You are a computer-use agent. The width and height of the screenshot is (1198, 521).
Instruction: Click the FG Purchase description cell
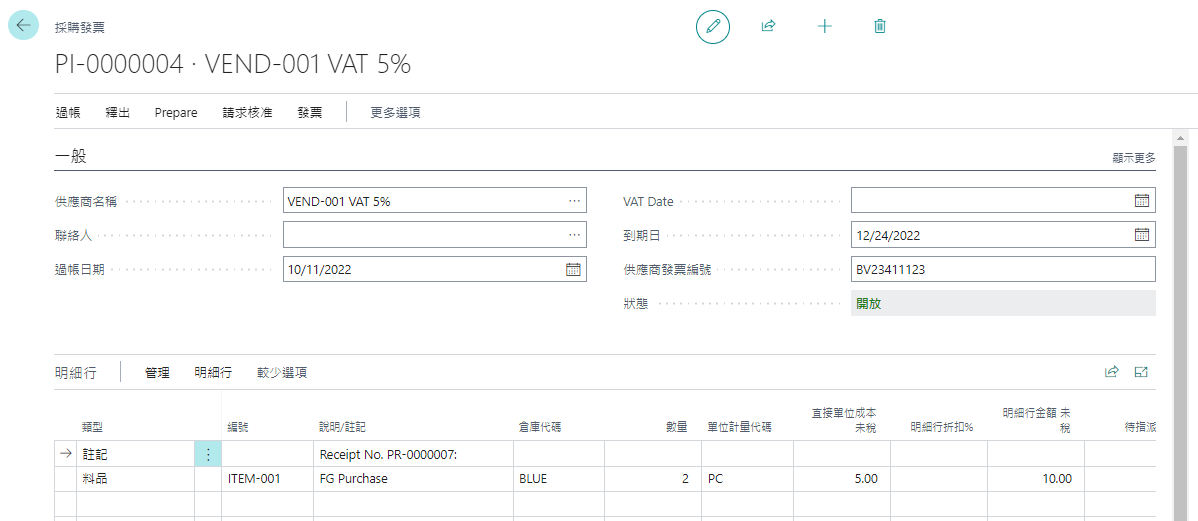413,479
